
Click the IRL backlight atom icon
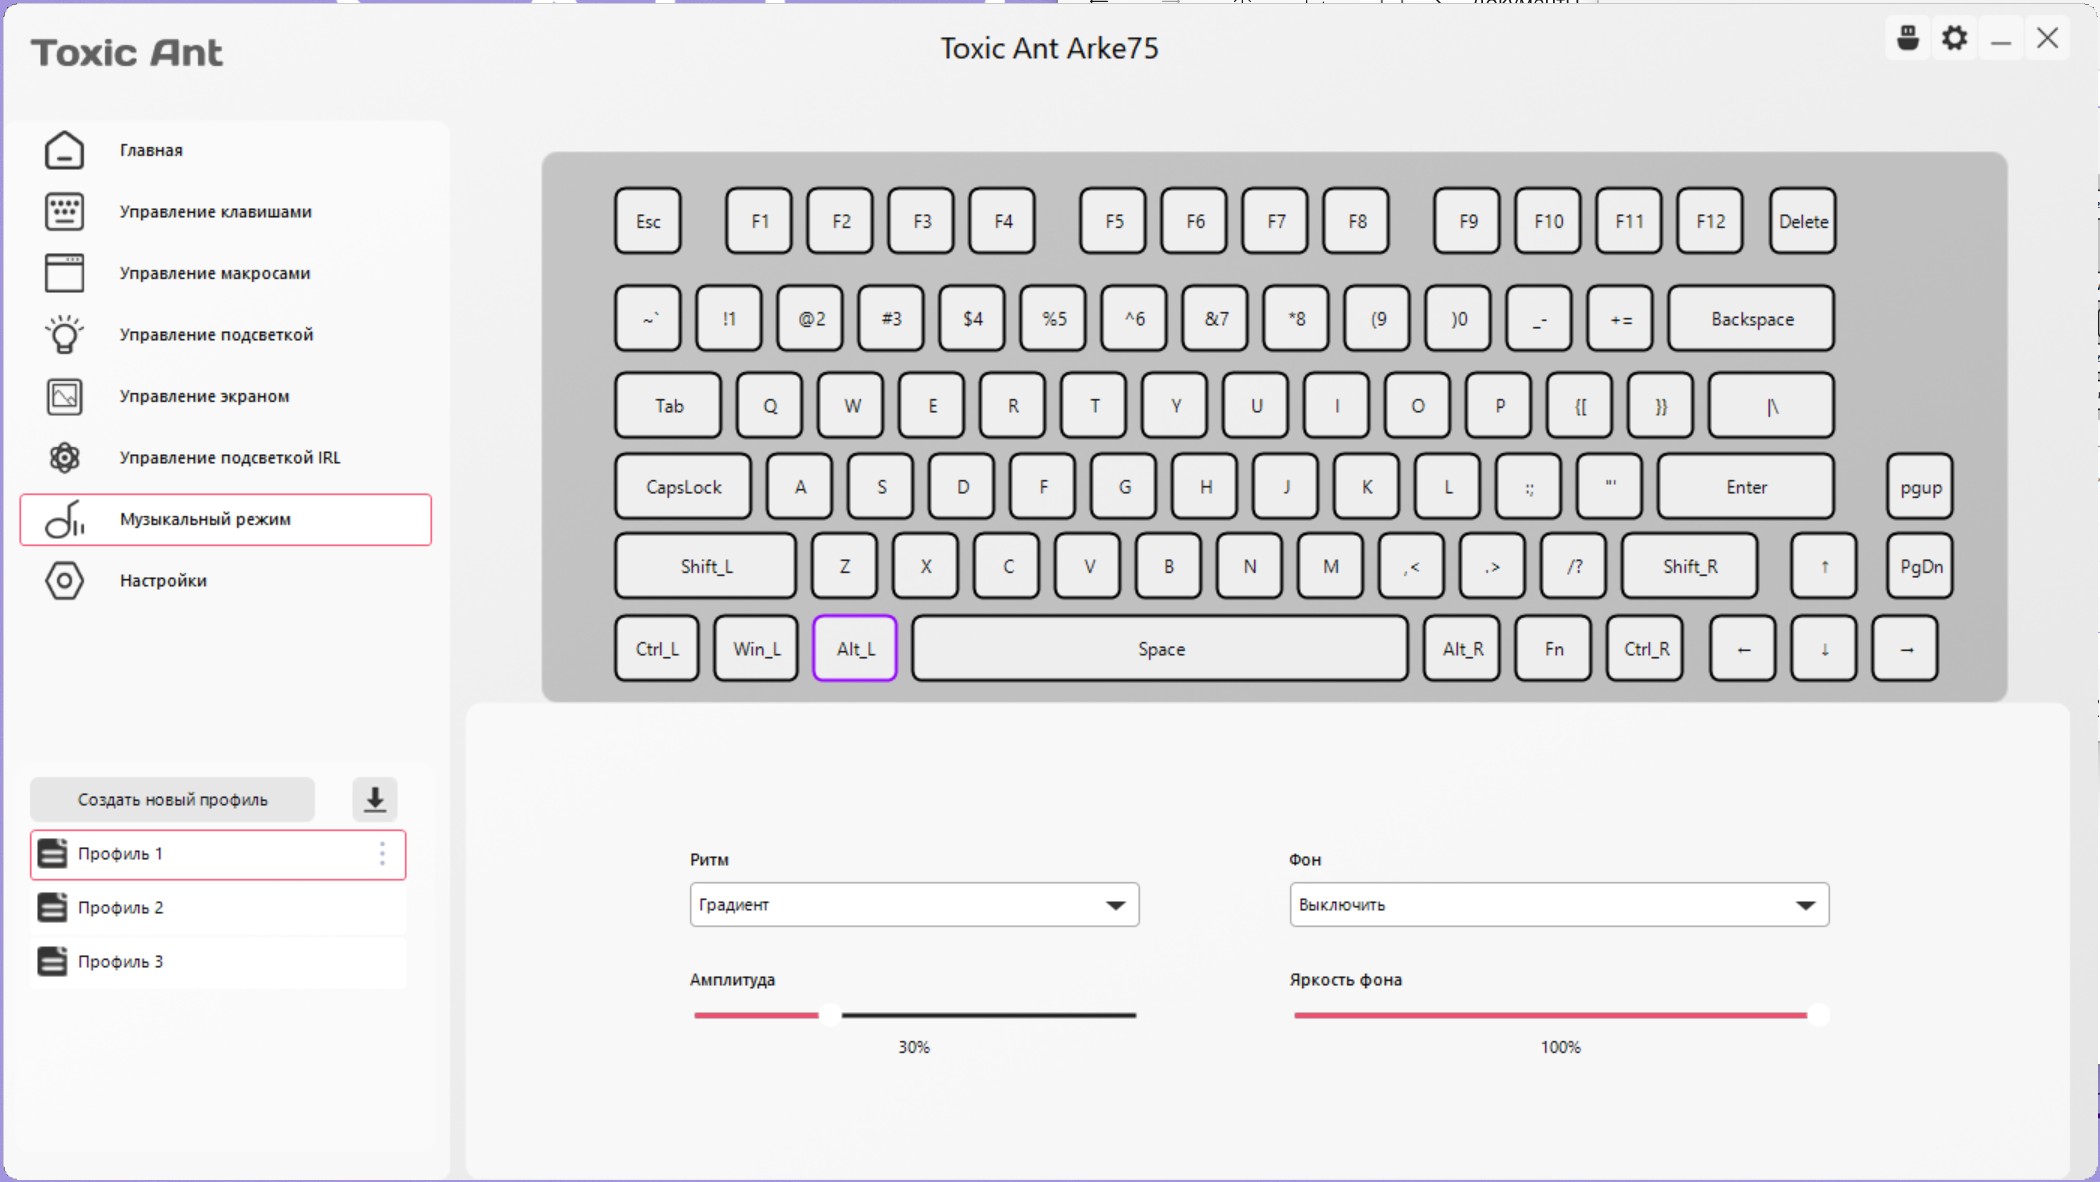click(x=64, y=458)
